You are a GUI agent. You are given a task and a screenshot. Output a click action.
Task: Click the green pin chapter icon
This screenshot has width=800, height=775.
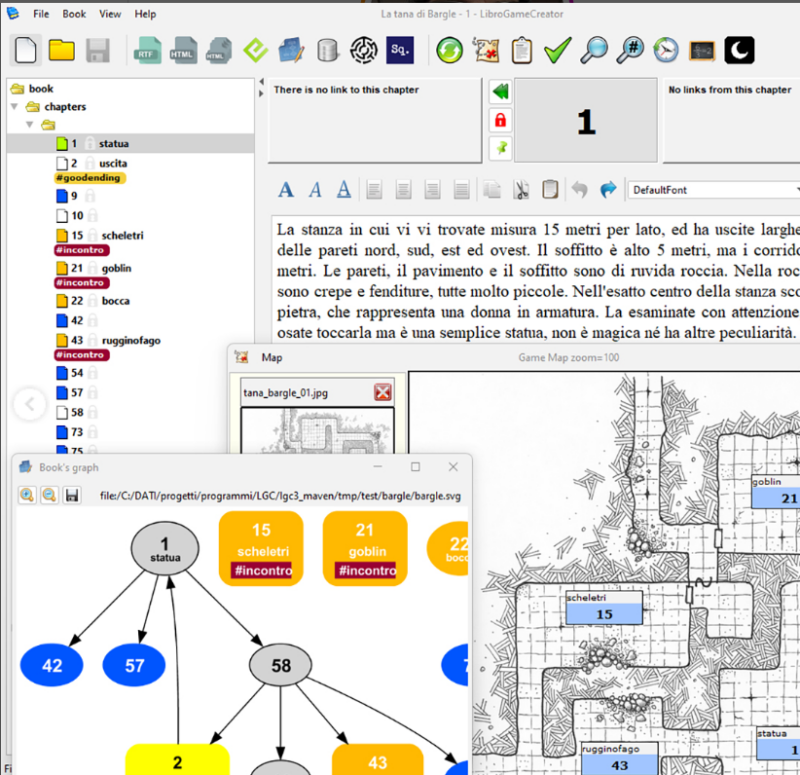click(501, 148)
